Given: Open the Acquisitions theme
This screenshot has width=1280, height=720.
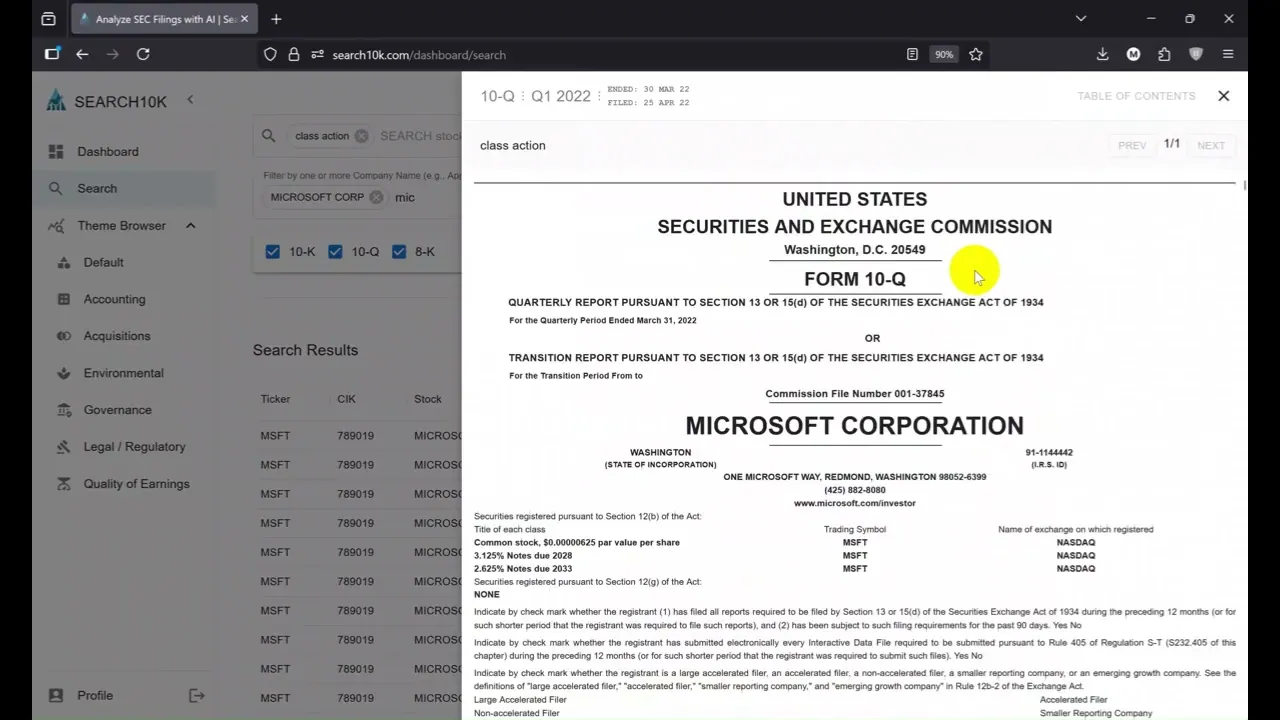Looking at the screenshot, I should point(117,336).
